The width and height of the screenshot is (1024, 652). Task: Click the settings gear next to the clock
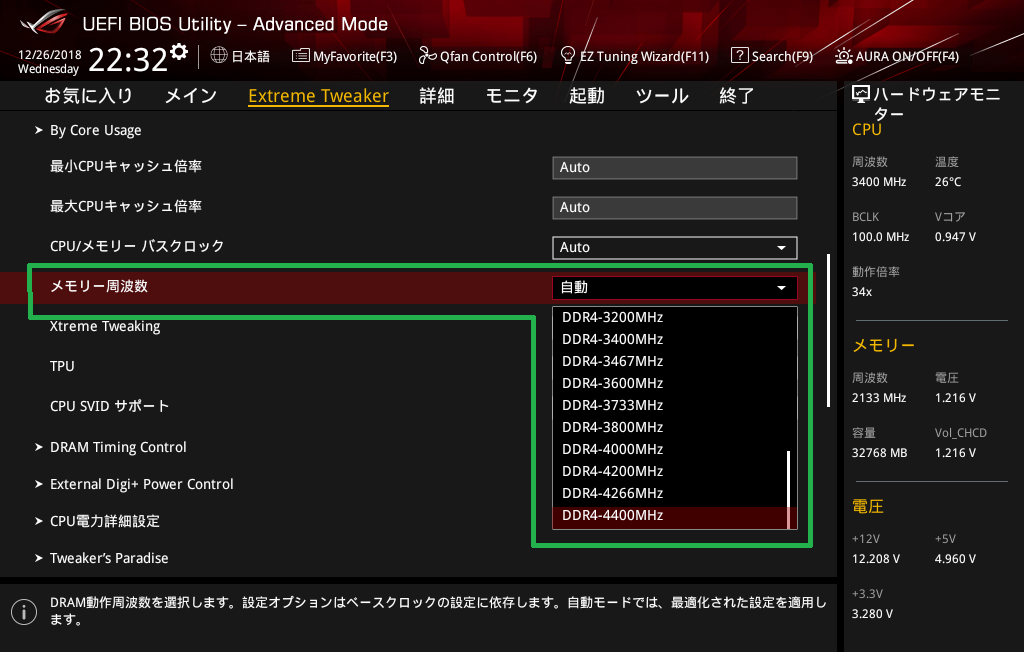pyautogui.click(x=180, y=51)
